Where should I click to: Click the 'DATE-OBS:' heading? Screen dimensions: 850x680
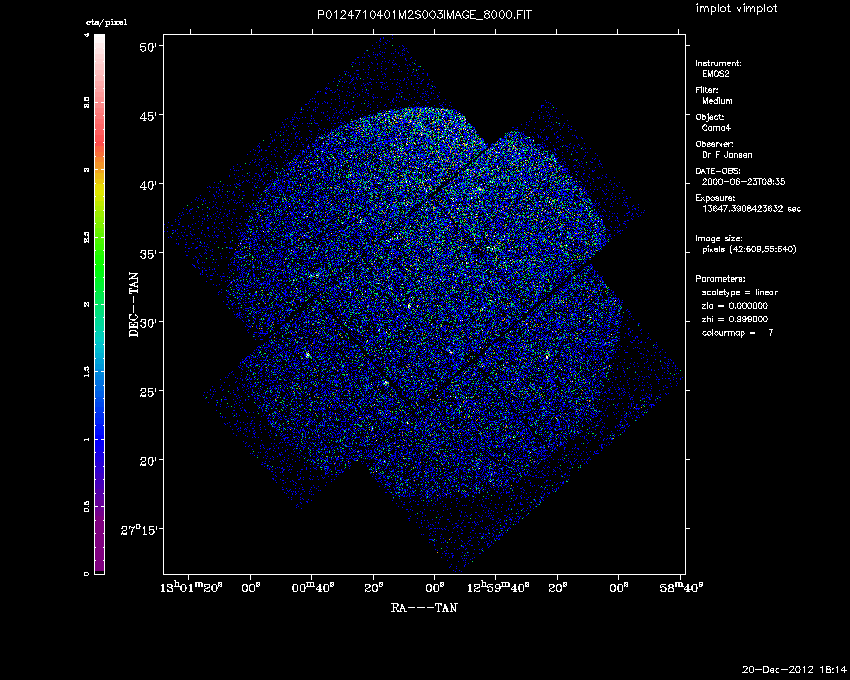[718, 171]
